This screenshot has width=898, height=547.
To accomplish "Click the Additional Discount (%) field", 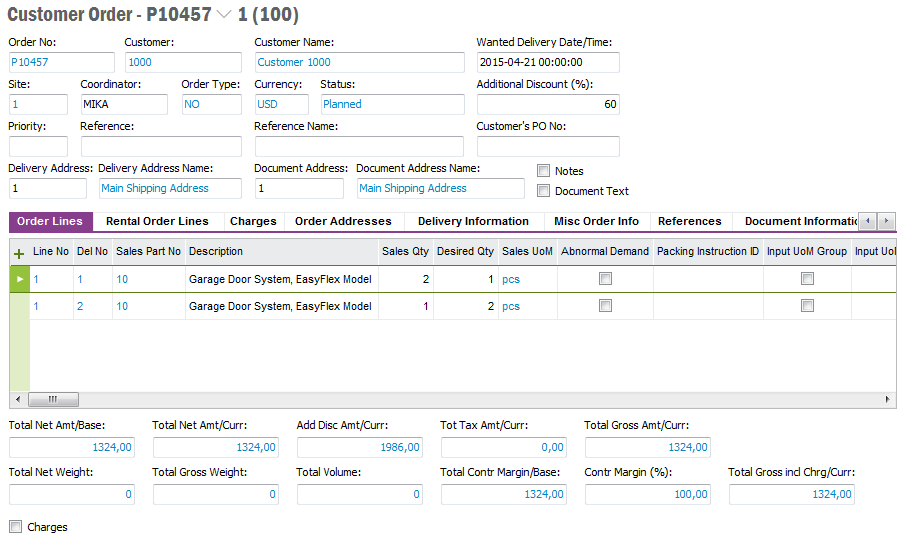I will coord(548,104).
